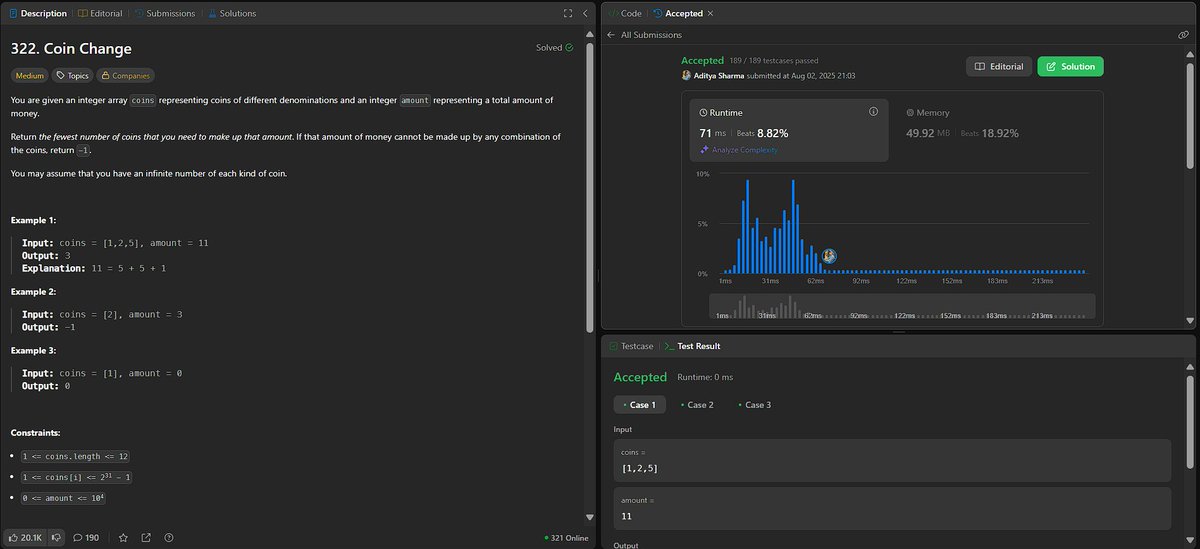Click the coins input value [1,2,5]
This screenshot has width=1200, height=549.
click(x=640, y=468)
